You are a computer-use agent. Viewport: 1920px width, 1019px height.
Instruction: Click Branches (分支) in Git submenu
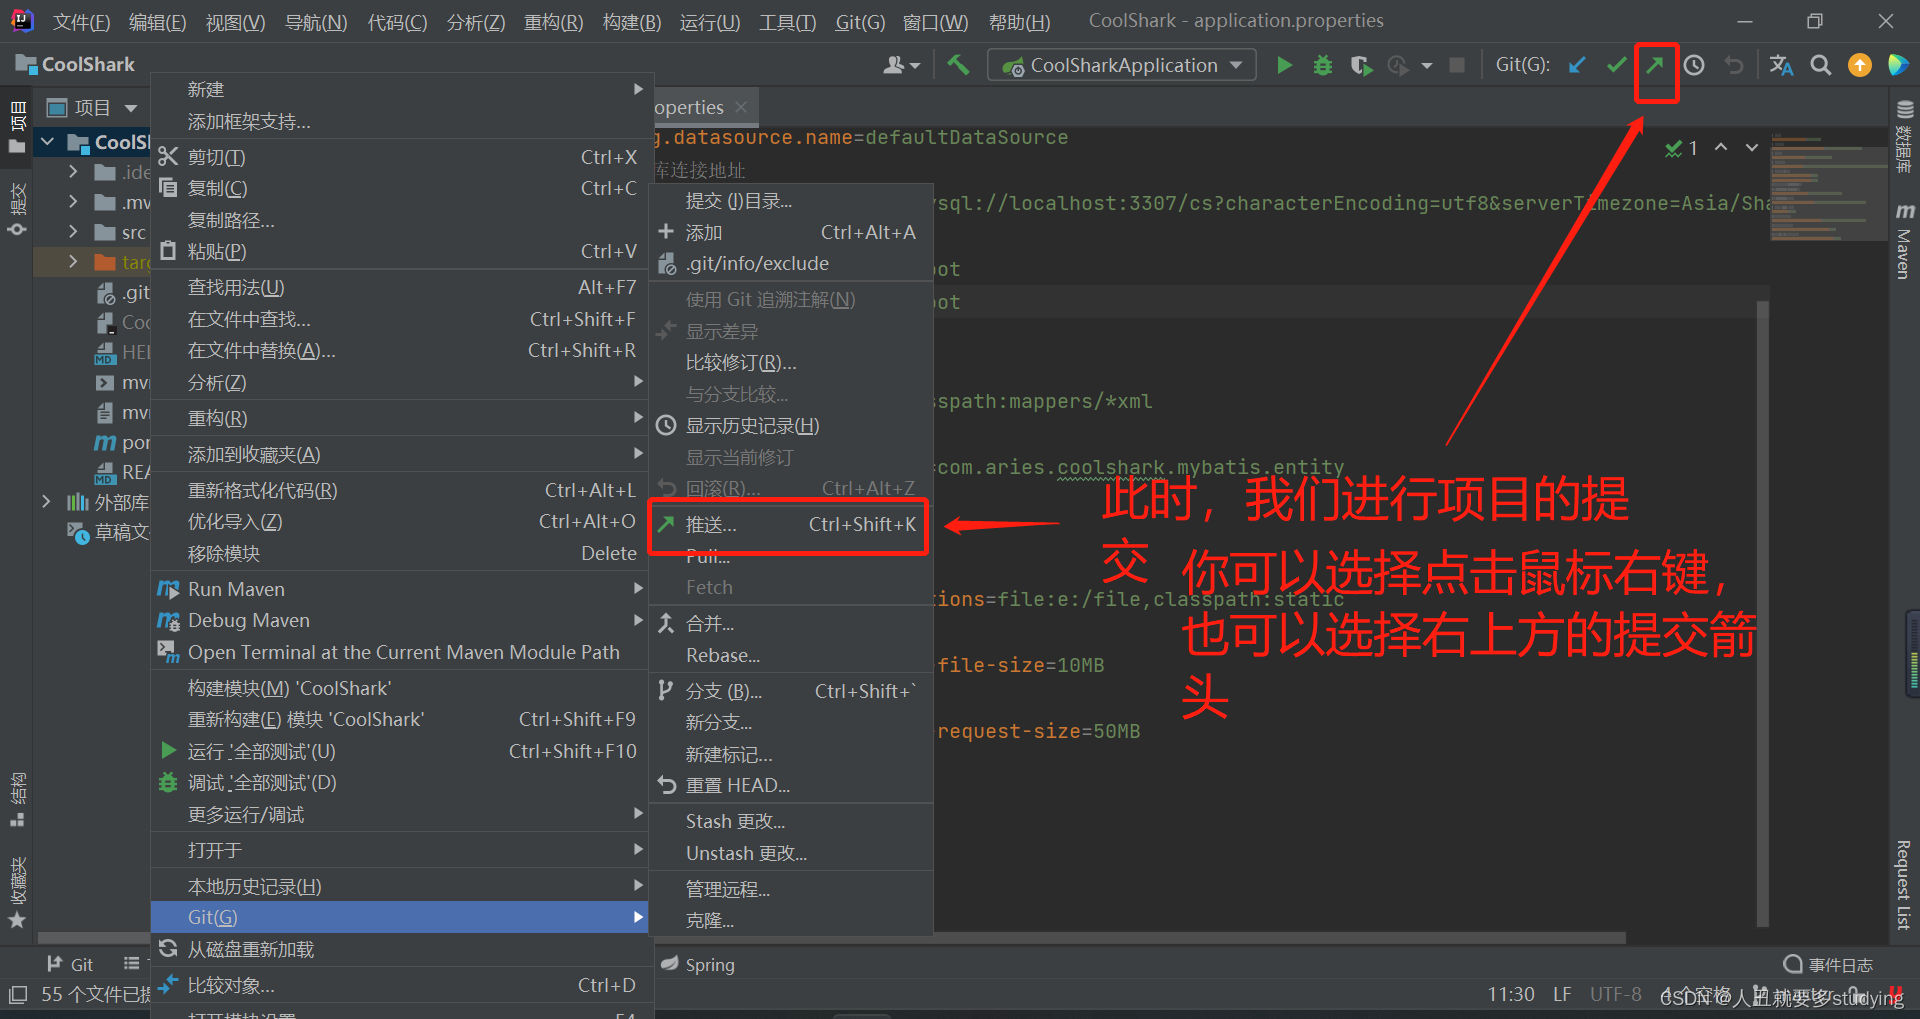790,691
